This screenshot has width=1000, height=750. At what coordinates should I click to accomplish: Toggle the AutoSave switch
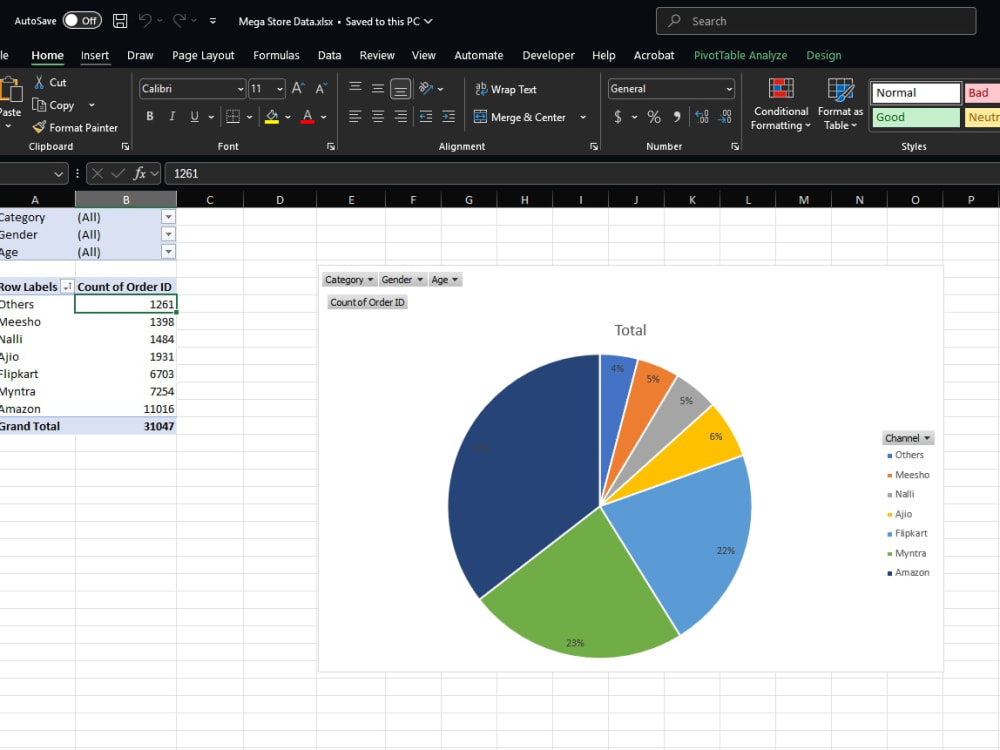click(82, 21)
